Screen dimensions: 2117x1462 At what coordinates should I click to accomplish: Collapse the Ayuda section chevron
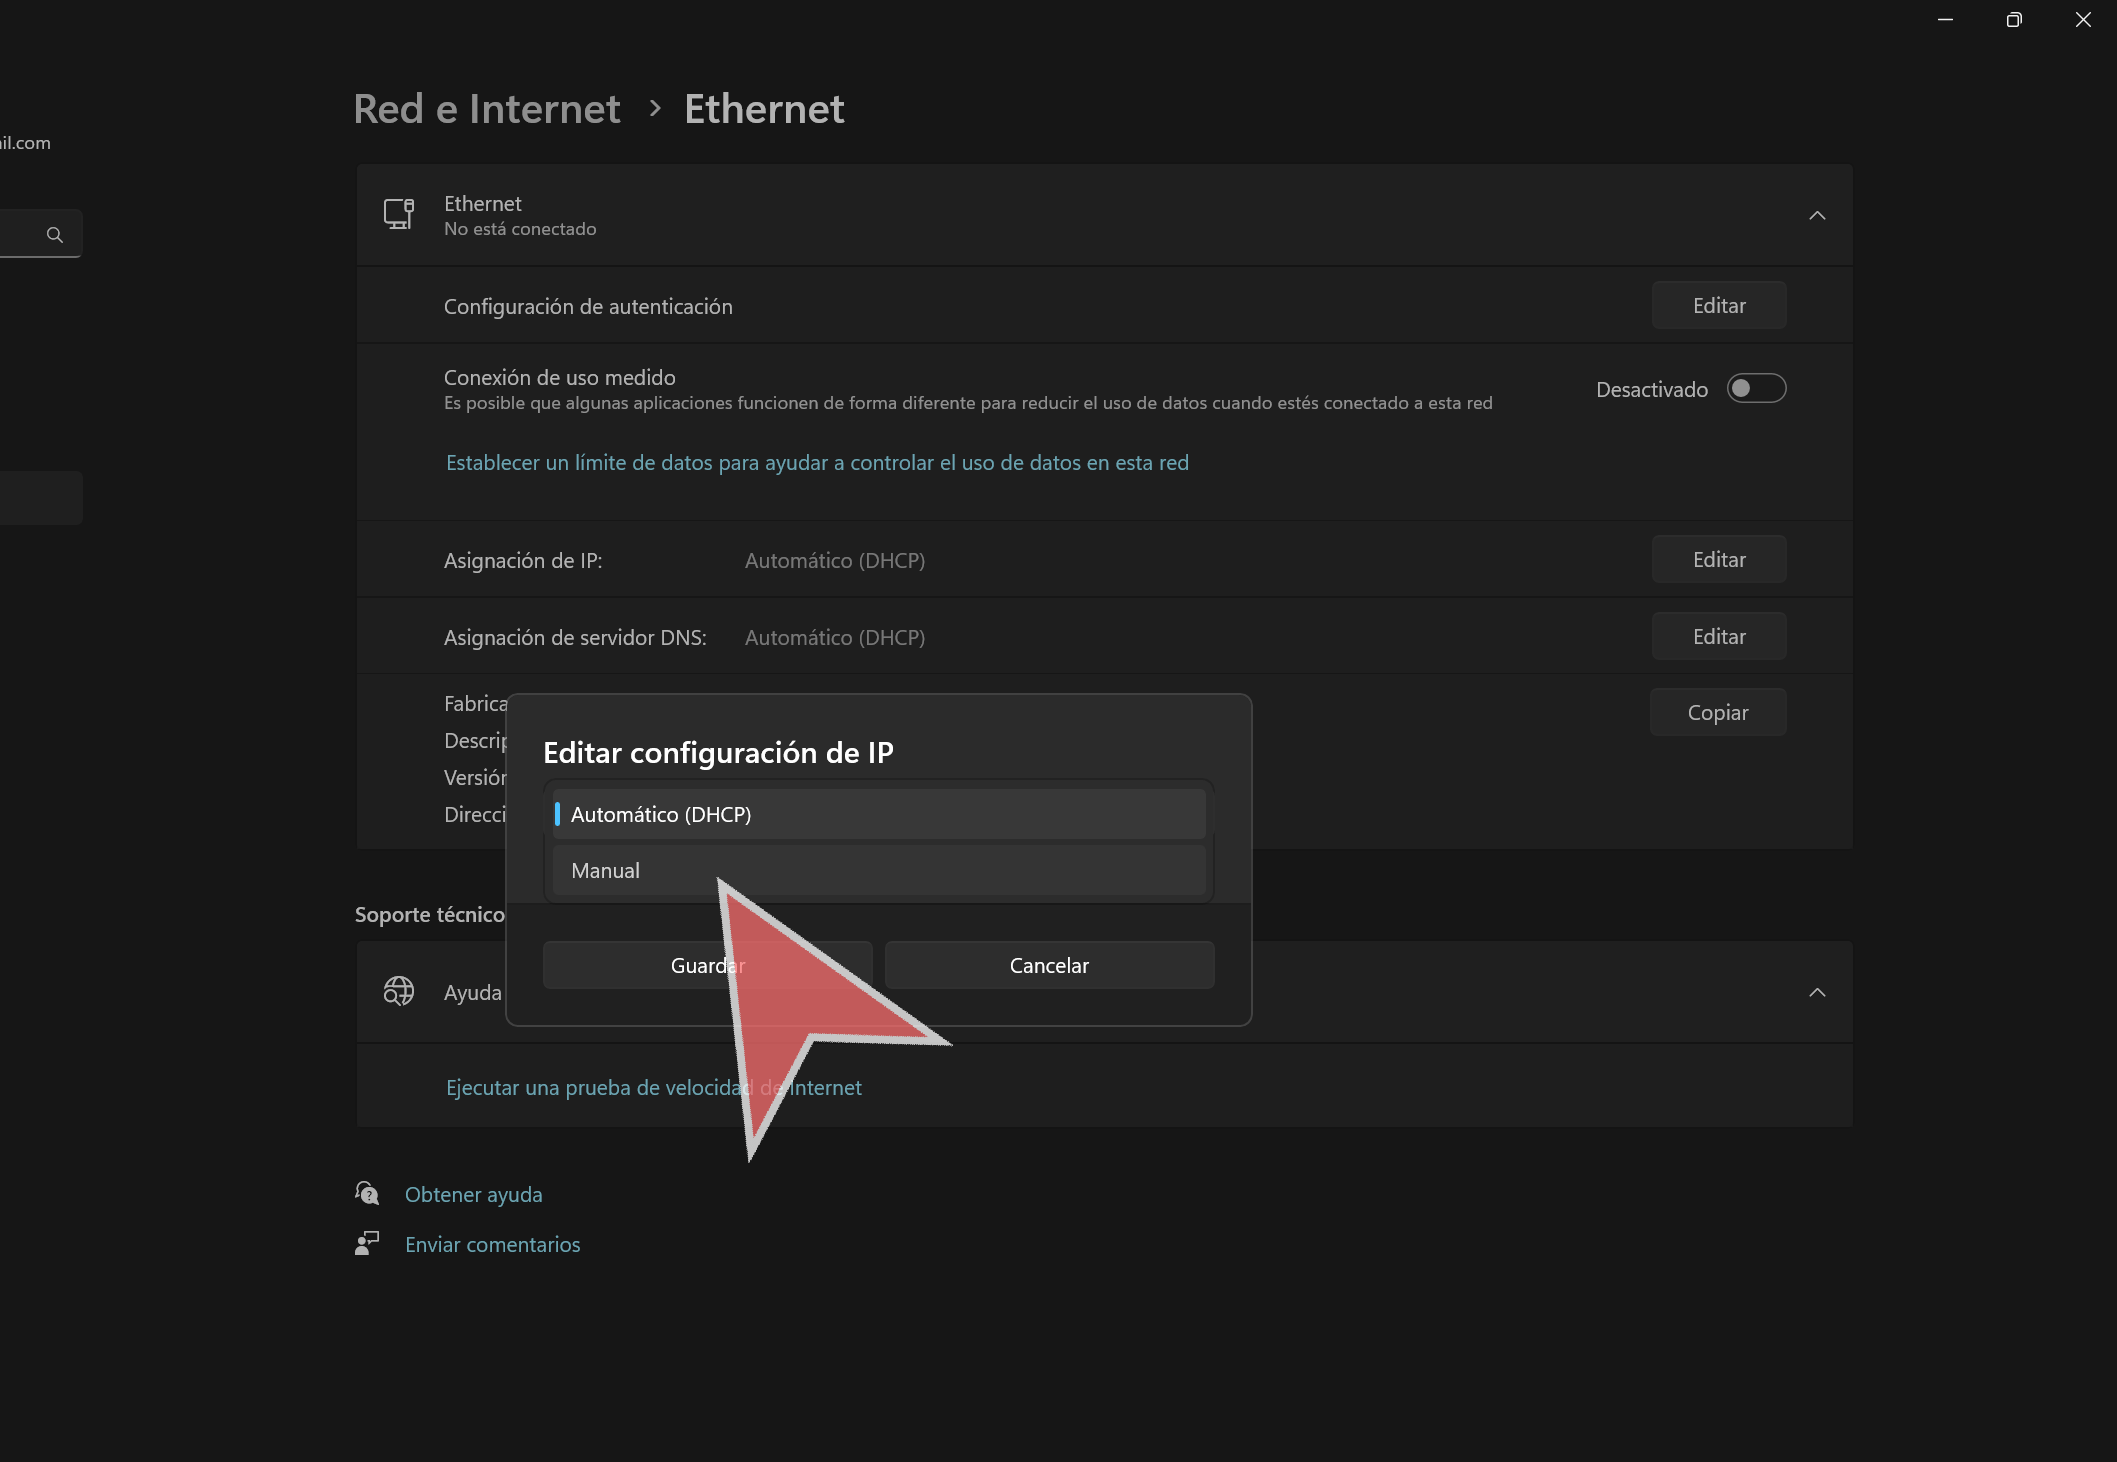pyautogui.click(x=1817, y=992)
